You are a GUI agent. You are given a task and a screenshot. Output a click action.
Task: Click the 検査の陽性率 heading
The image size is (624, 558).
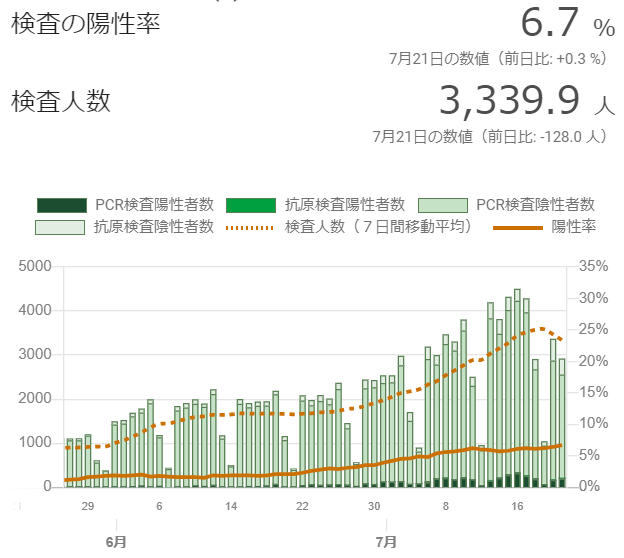coord(86,25)
